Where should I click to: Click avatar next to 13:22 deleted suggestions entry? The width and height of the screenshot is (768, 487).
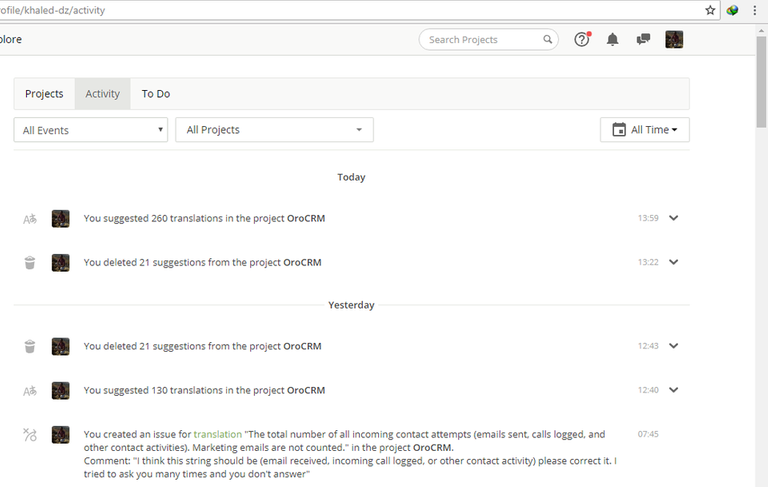pos(61,263)
